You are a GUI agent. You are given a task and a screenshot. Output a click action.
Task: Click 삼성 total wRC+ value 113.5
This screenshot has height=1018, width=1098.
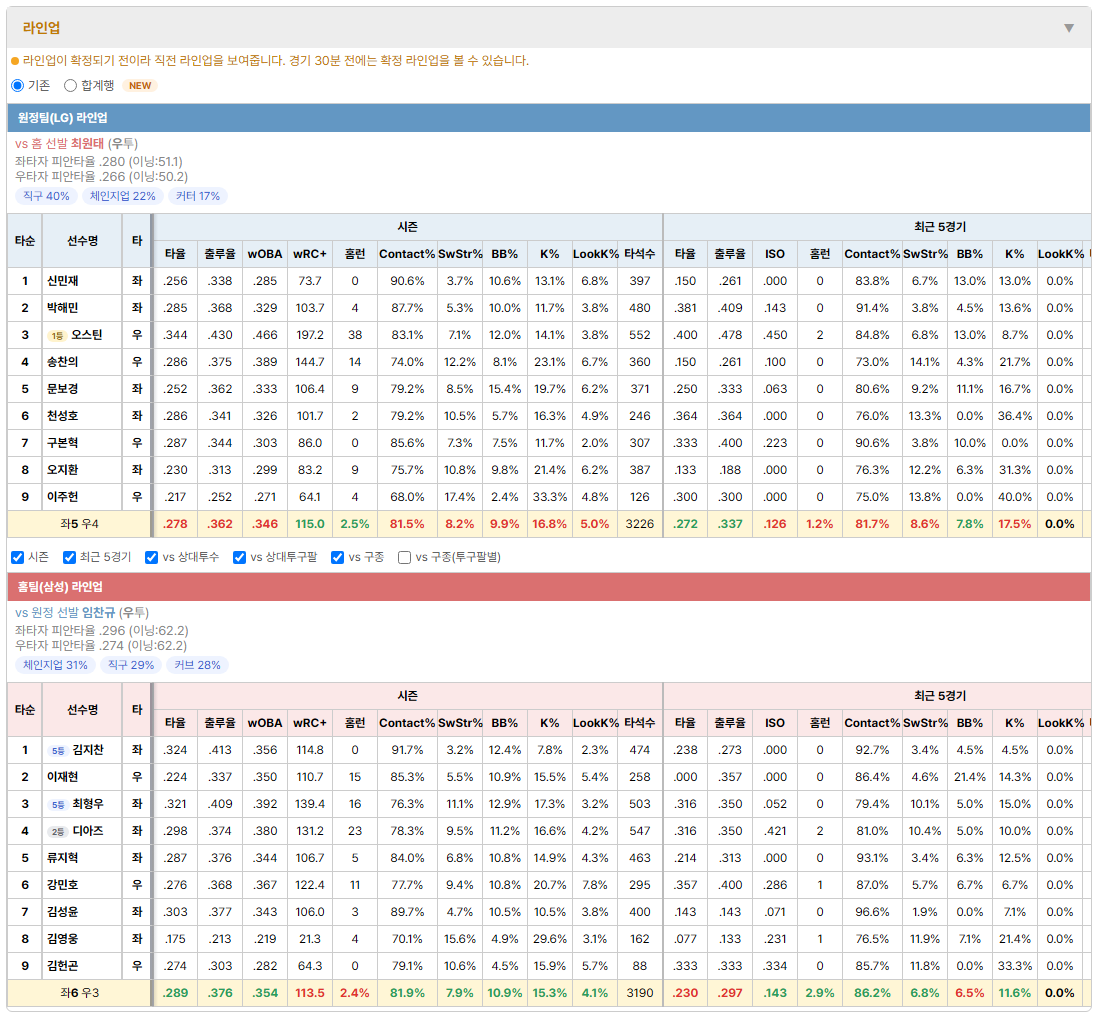[x=310, y=993]
